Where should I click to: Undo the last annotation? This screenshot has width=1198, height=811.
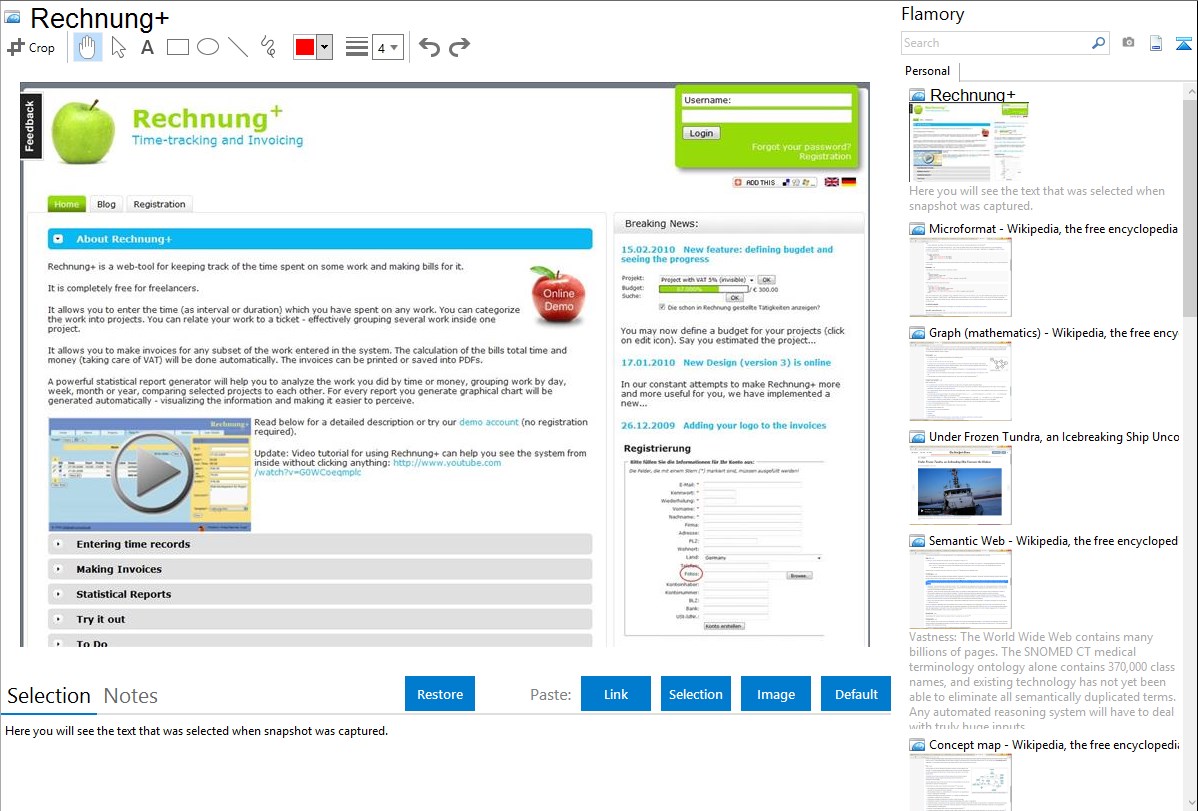(429, 47)
